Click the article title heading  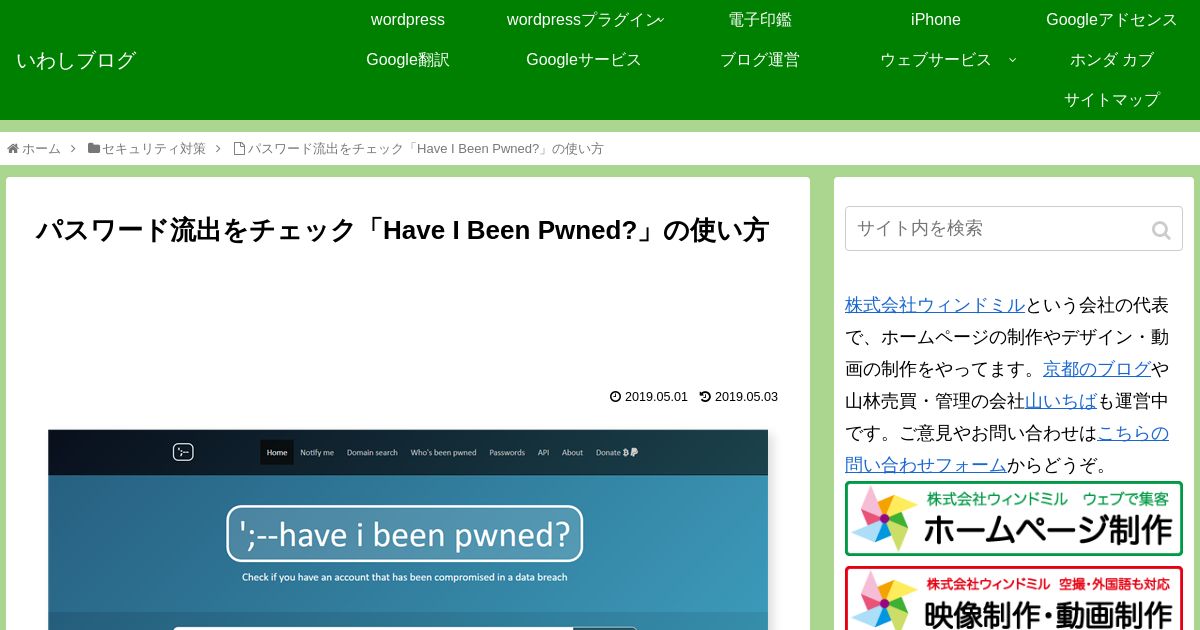pos(402,230)
